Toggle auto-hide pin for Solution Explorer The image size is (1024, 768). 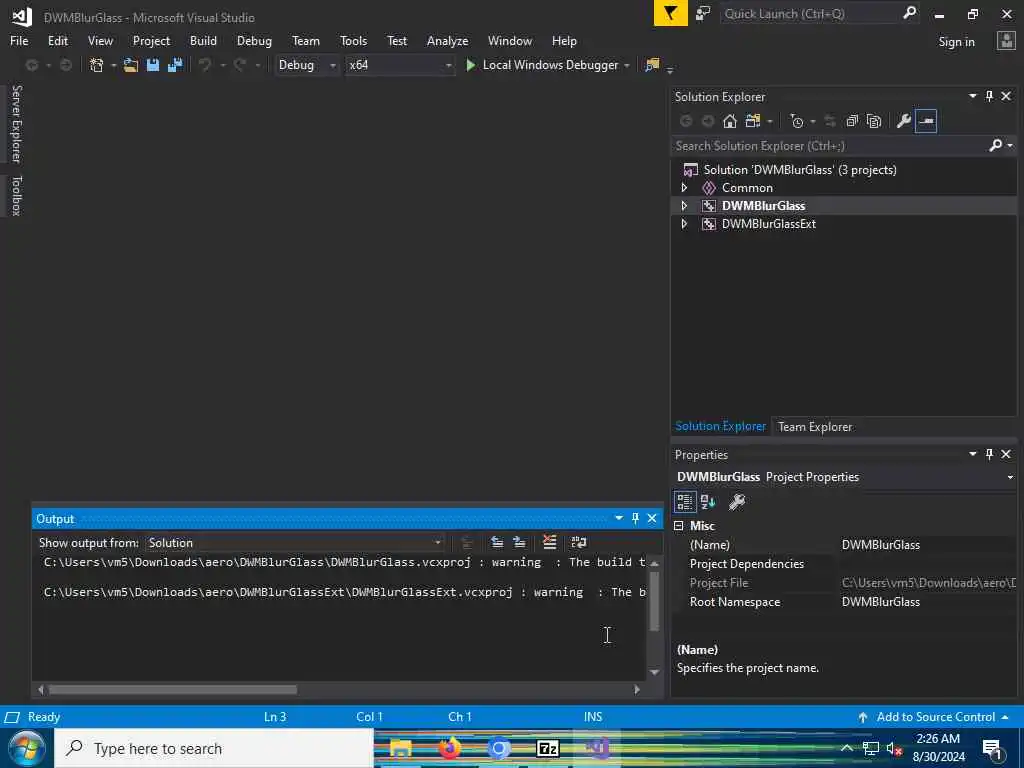[989, 96]
